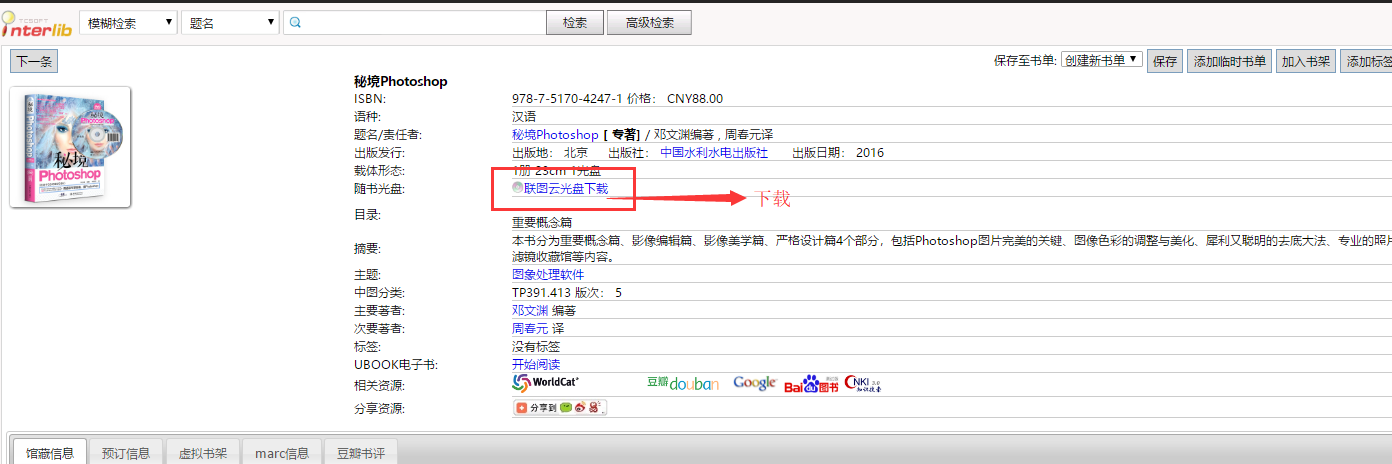Click the 开始阅读 ebook link
1392x464 pixels.
pyautogui.click(x=536, y=365)
